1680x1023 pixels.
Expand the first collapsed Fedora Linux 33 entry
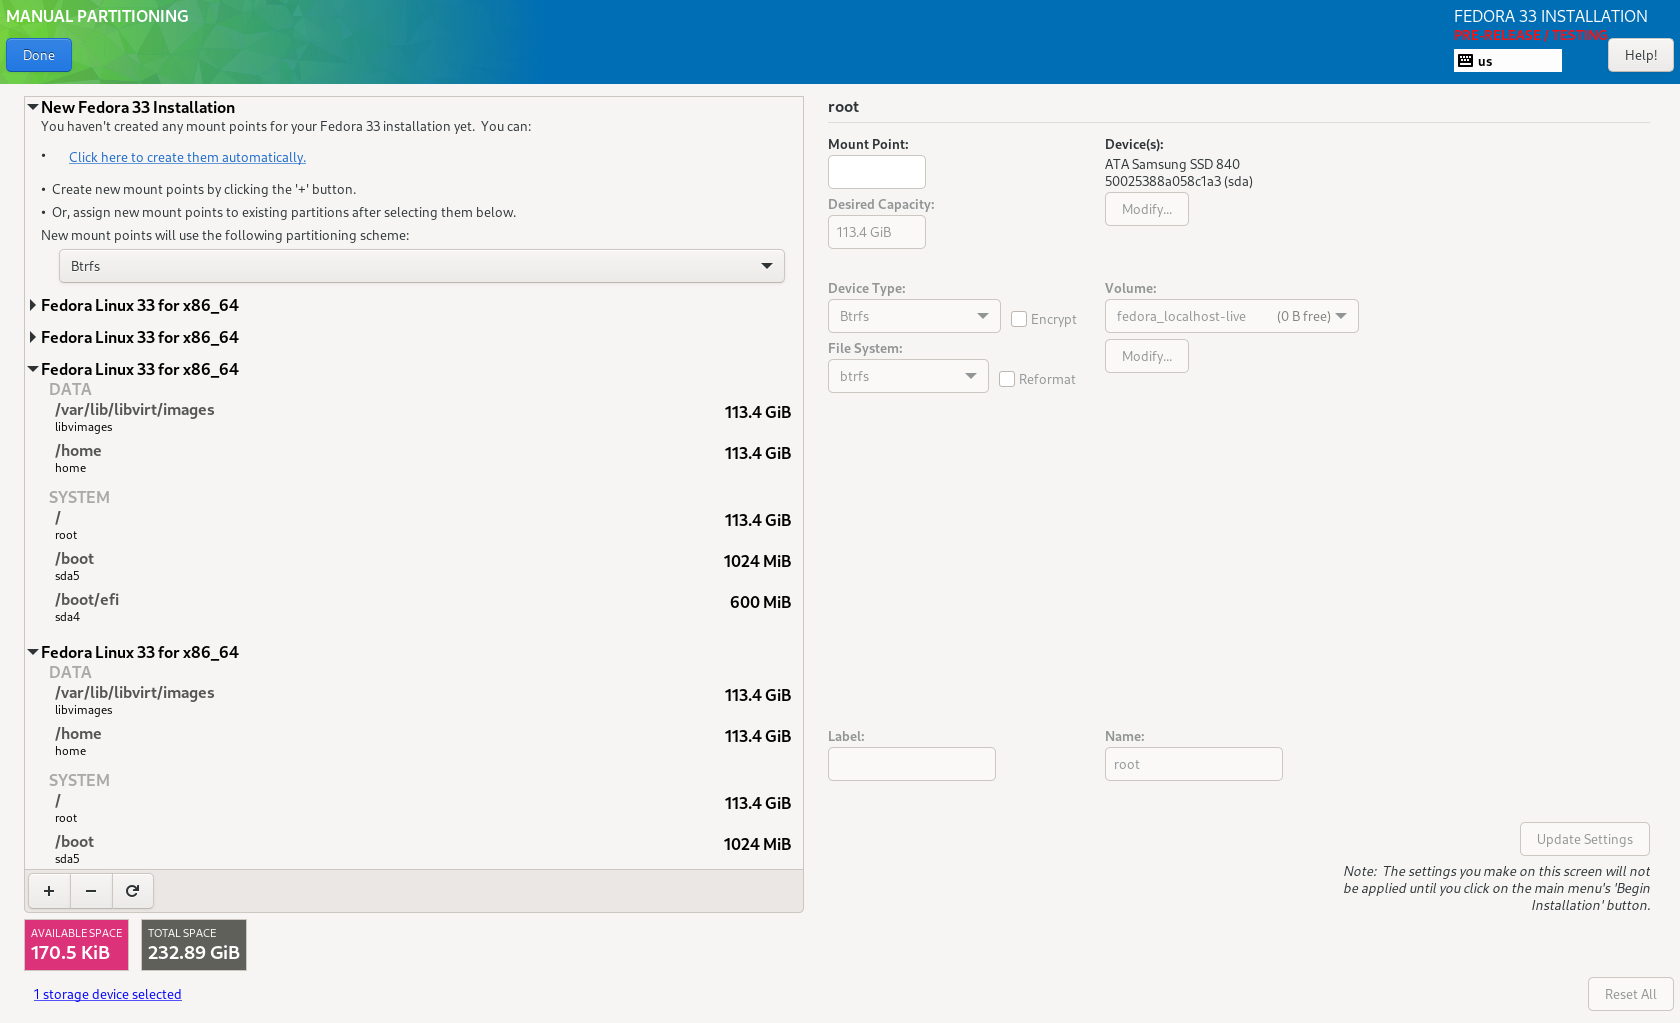pyautogui.click(x=33, y=305)
